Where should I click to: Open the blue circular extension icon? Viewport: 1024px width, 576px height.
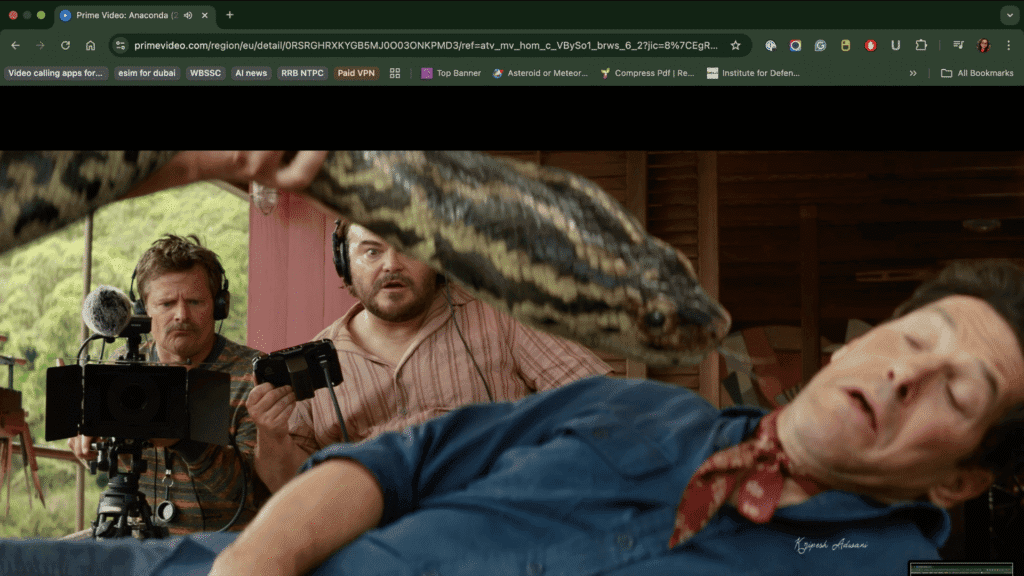point(795,45)
